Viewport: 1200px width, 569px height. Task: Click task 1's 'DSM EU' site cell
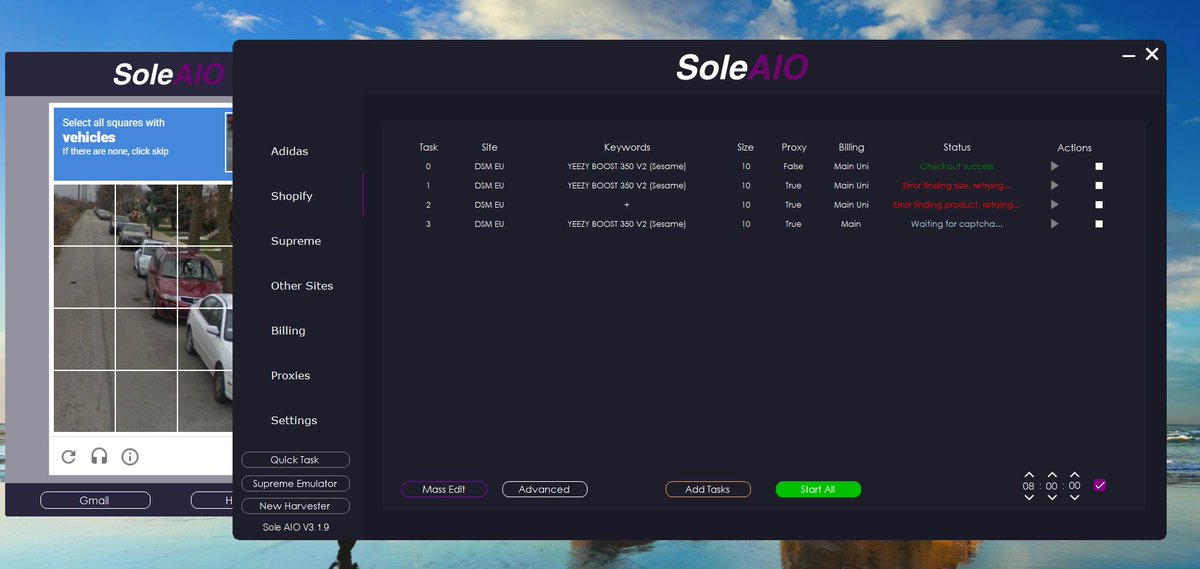coord(489,185)
